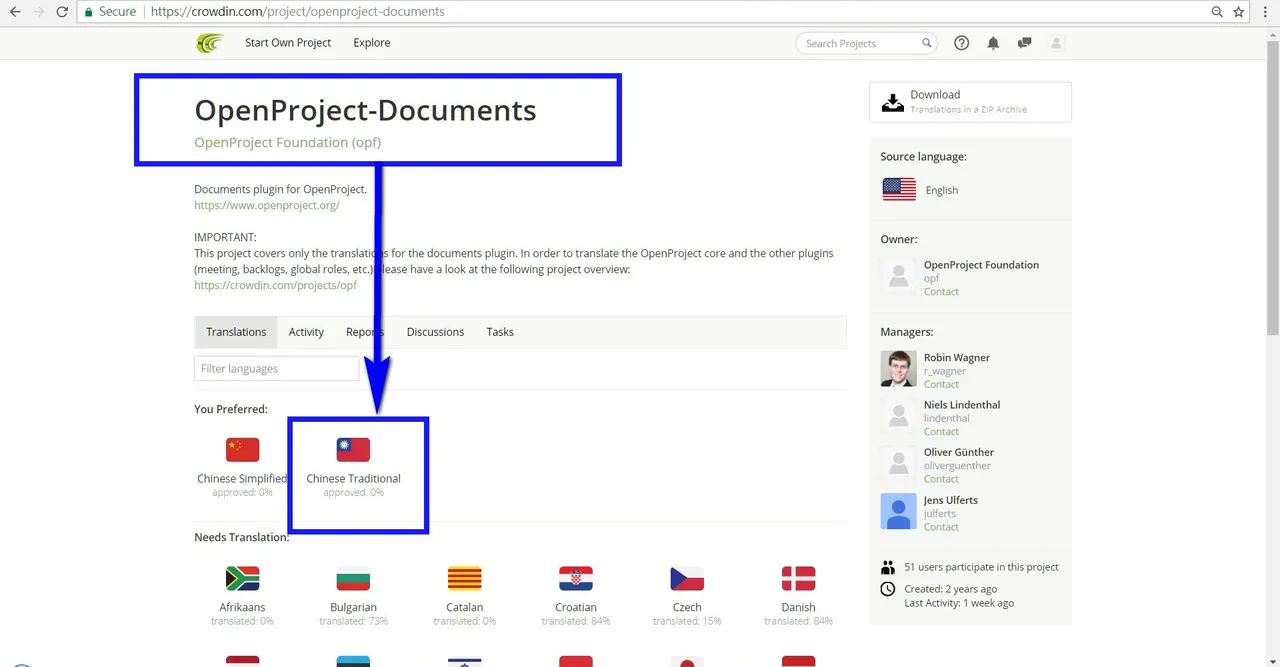Open the OpenProject Foundation link under title
This screenshot has height=667, width=1280.
point(271,142)
